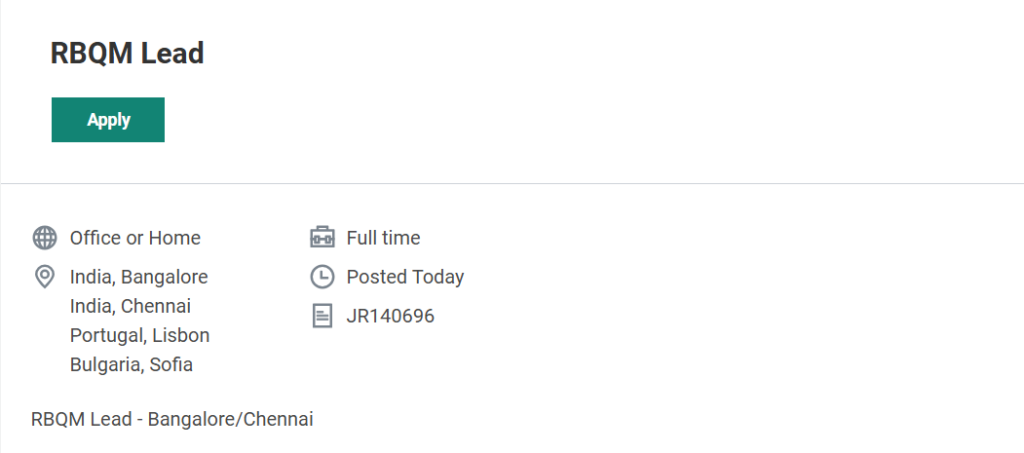Click the document job ID icon
Image resolution: width=1024 pixels, height=453 pixels.
coord(322,316)
